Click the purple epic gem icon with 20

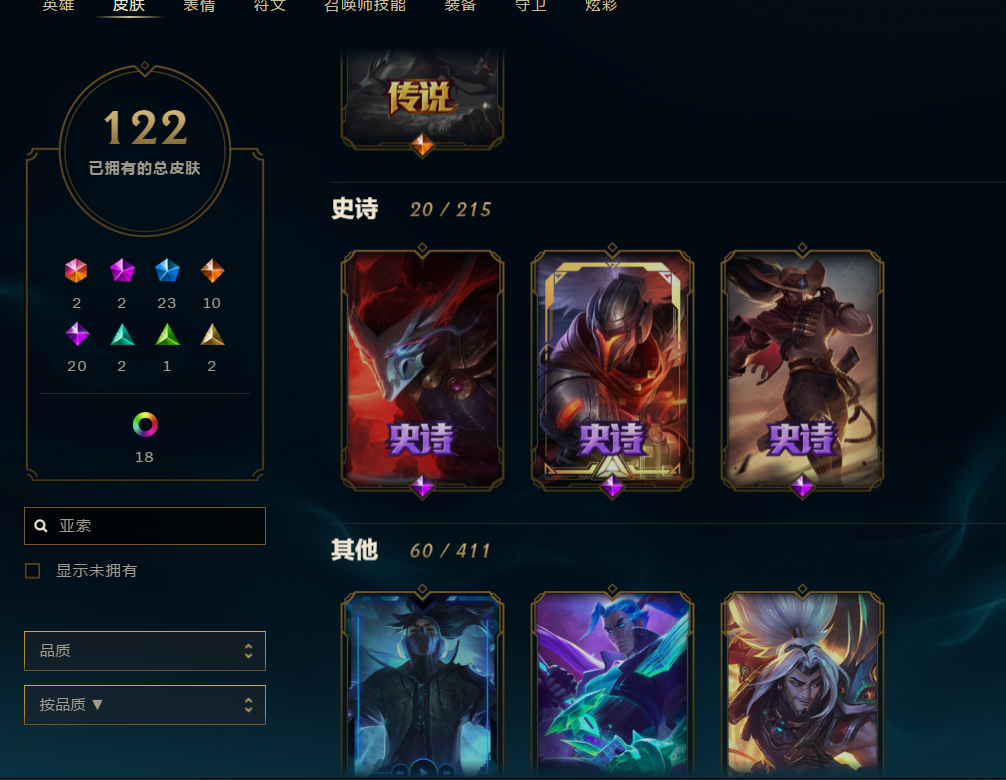[77, 334]
